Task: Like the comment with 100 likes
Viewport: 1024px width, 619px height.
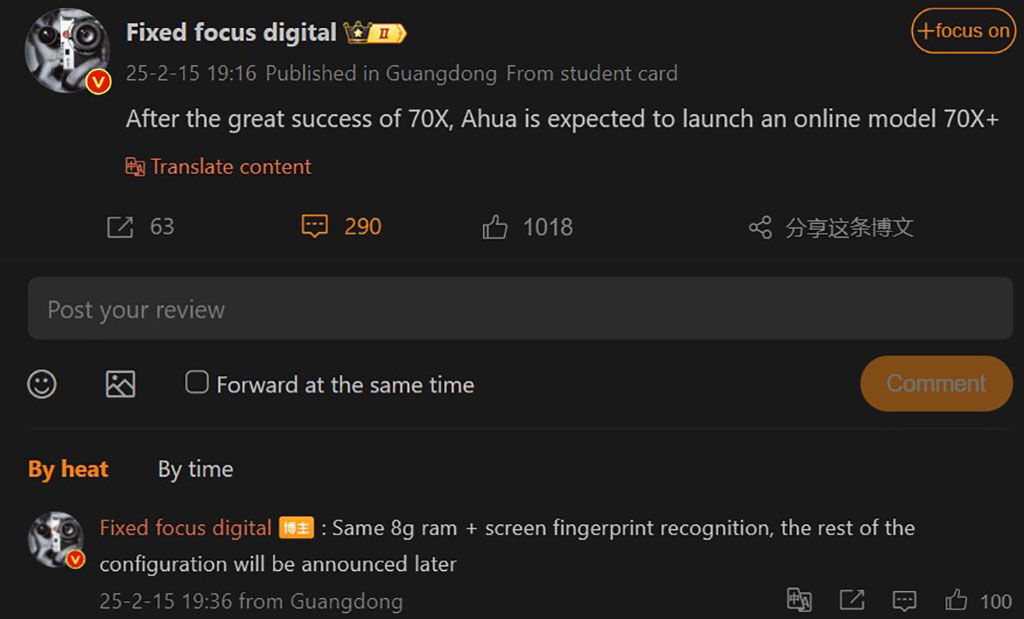Action: pos(957,600)
